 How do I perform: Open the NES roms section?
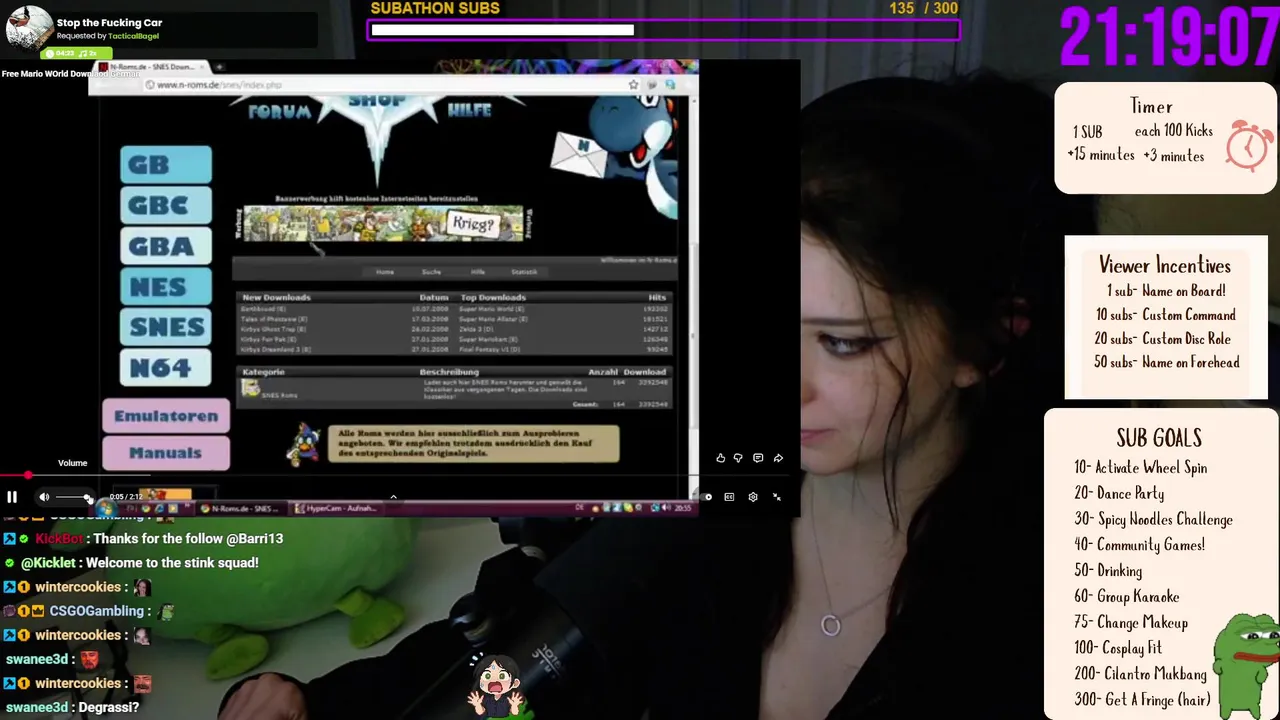[x=166, y=287]
